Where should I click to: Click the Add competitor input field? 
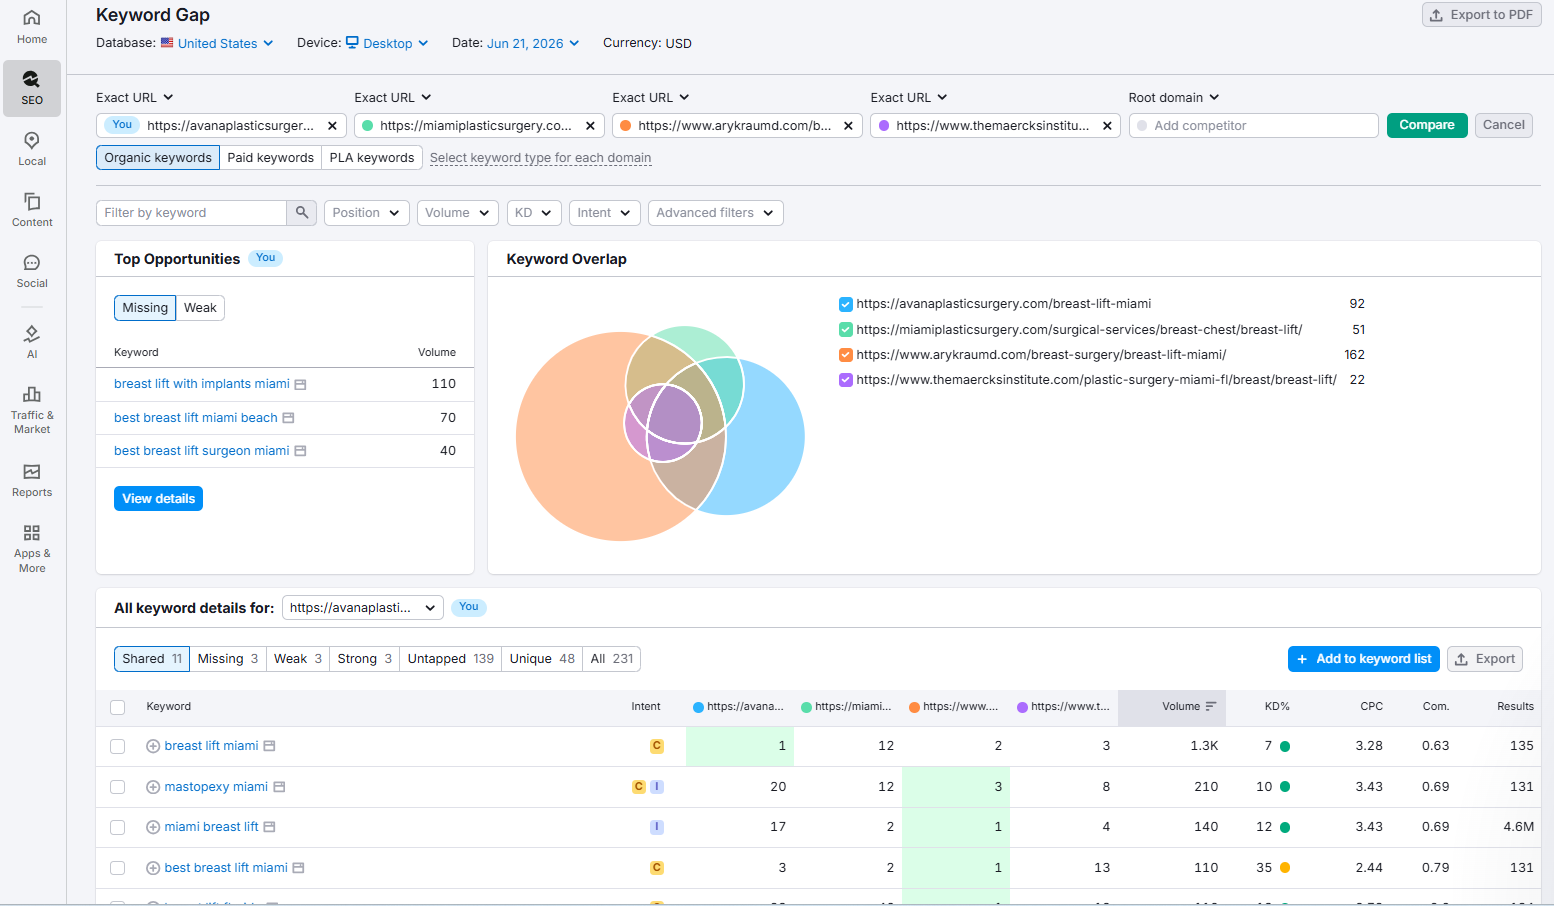coord(1253,126)
